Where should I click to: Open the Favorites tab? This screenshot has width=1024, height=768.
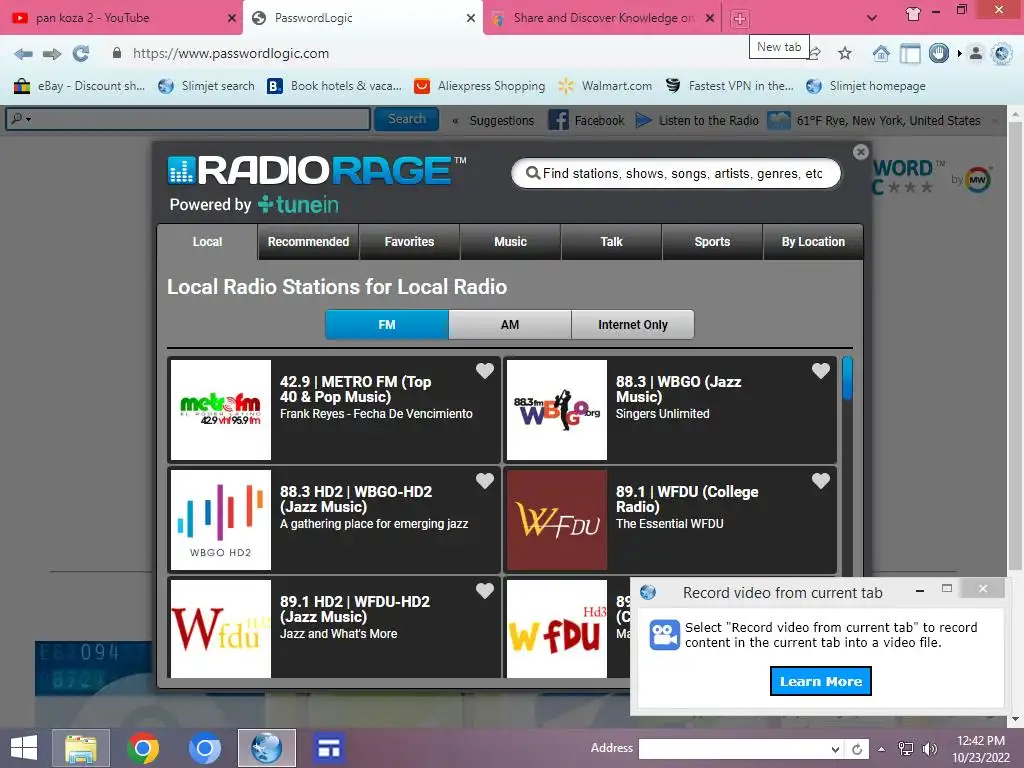409,242
